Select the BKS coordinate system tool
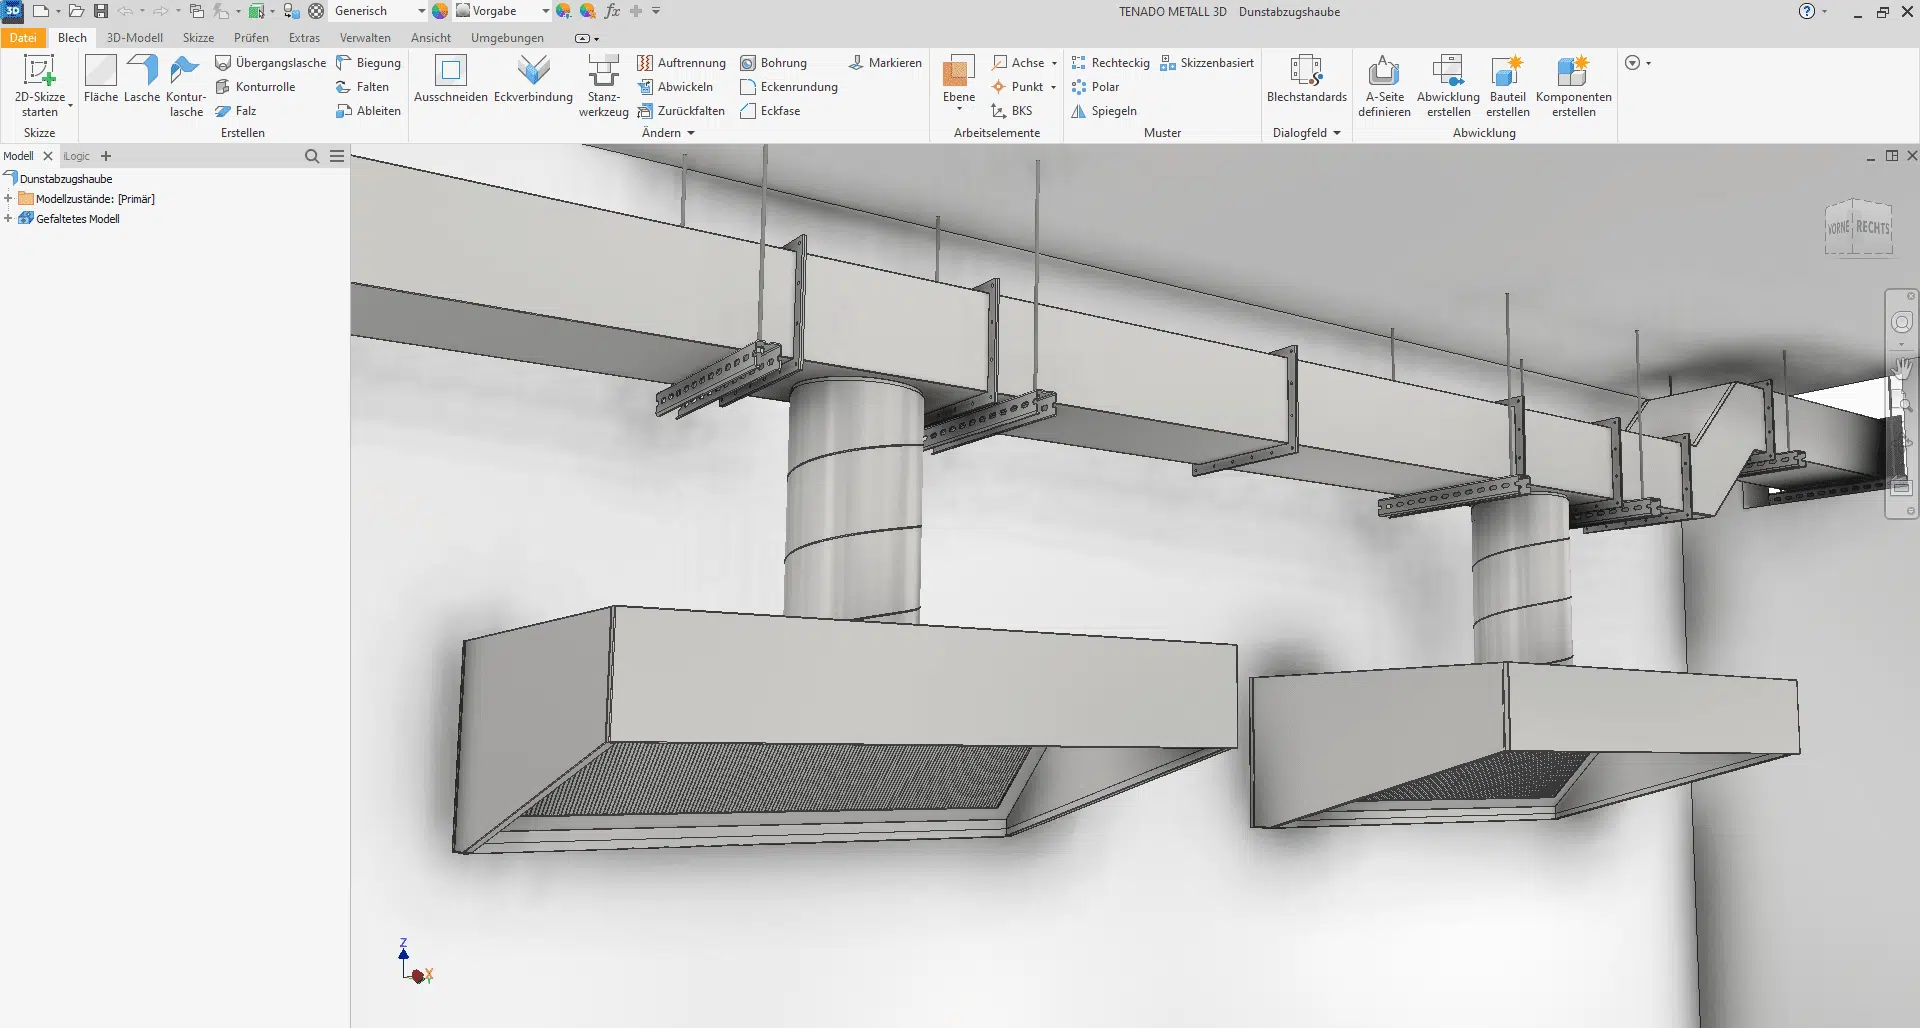The image size is (1920, 1028). point(1011,111)
